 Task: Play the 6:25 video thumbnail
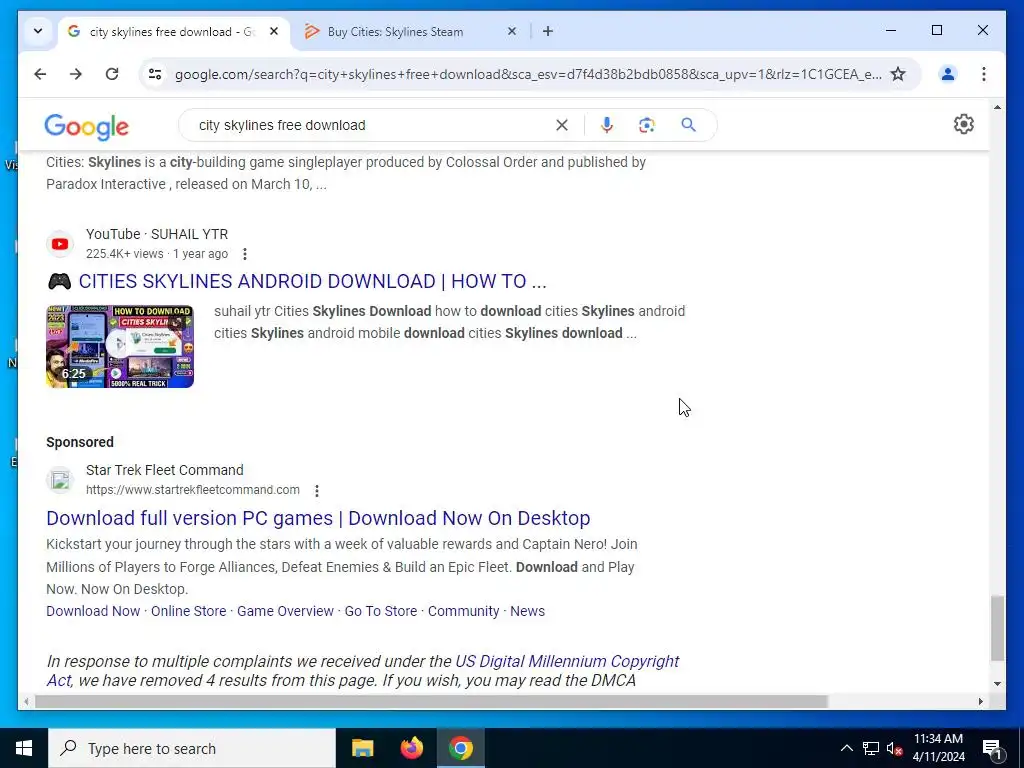click(120, 346)
